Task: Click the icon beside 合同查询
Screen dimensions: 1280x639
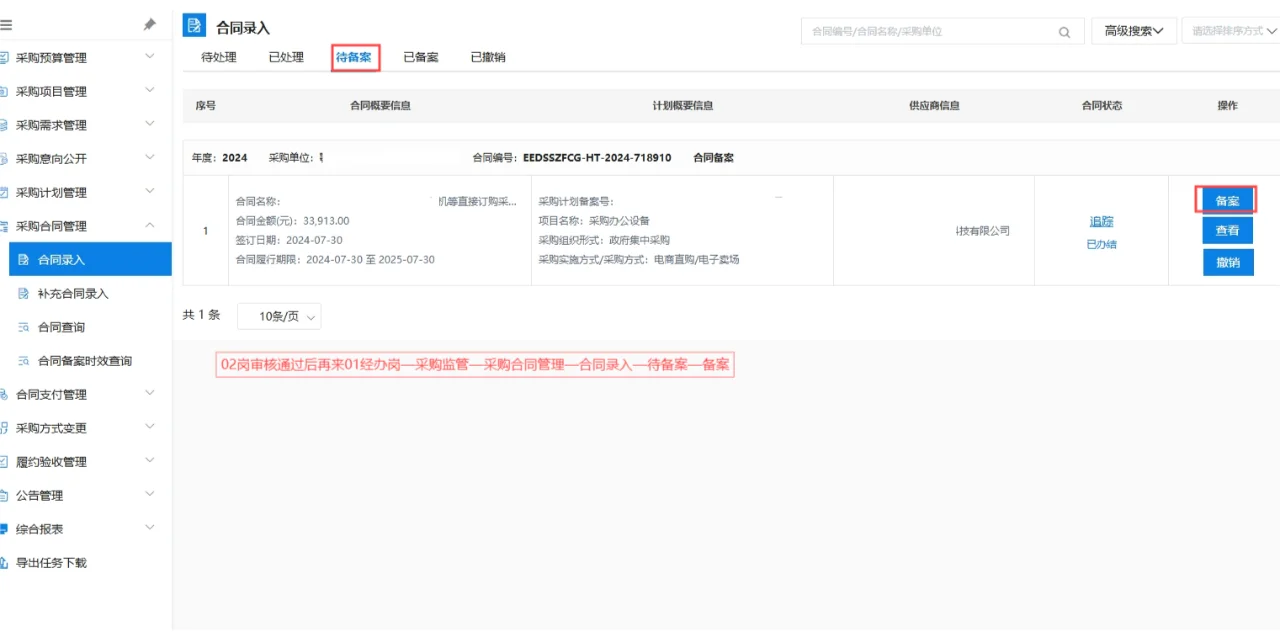Action: pos(24,327)
